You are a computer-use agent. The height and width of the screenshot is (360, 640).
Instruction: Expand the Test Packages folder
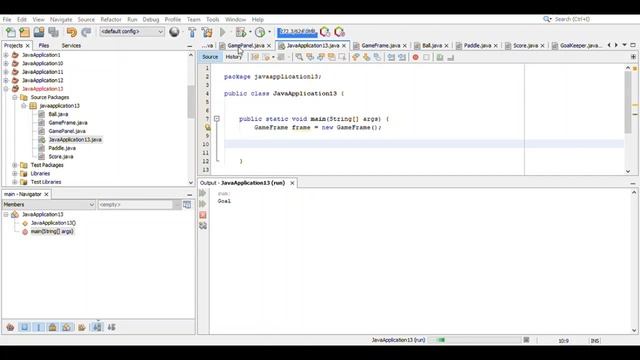[x=15, y=165]
